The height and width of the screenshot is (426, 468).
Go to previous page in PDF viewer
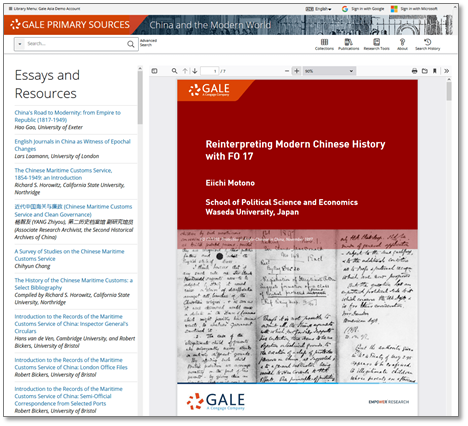pyautogui.click(x=185, y=71)
